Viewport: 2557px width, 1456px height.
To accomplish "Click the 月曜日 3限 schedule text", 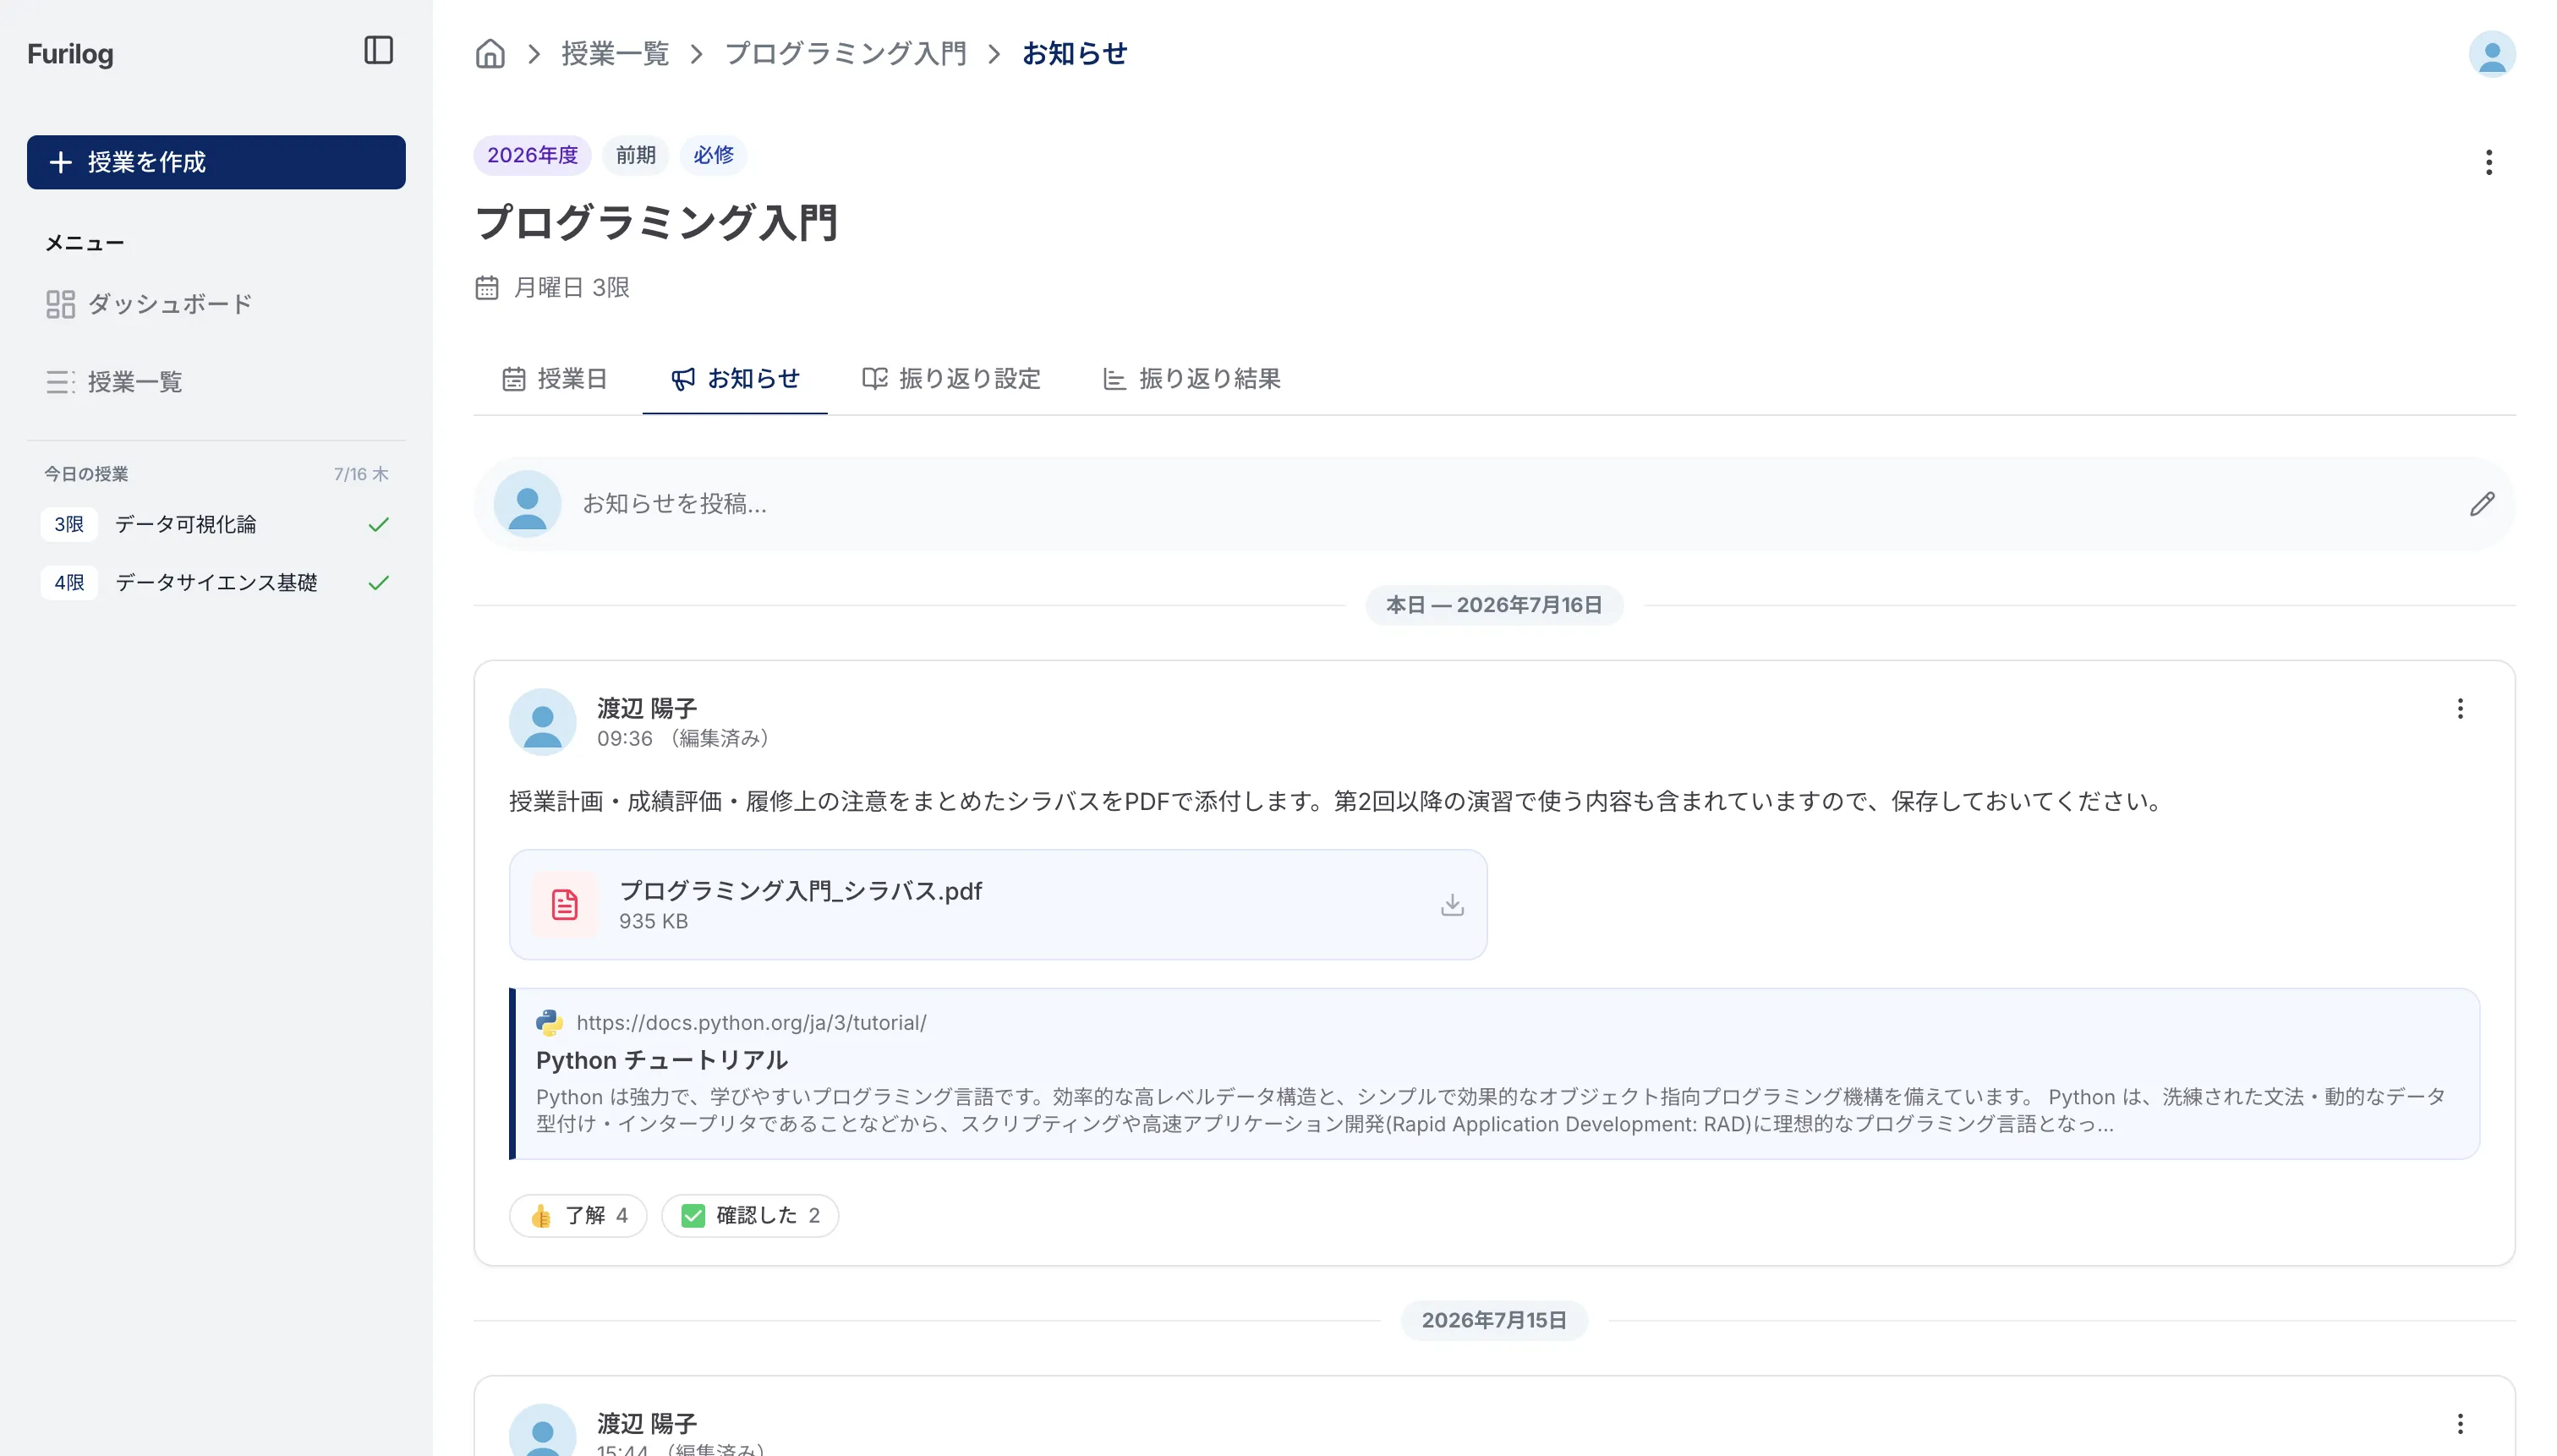I will [x=571, y=288].
